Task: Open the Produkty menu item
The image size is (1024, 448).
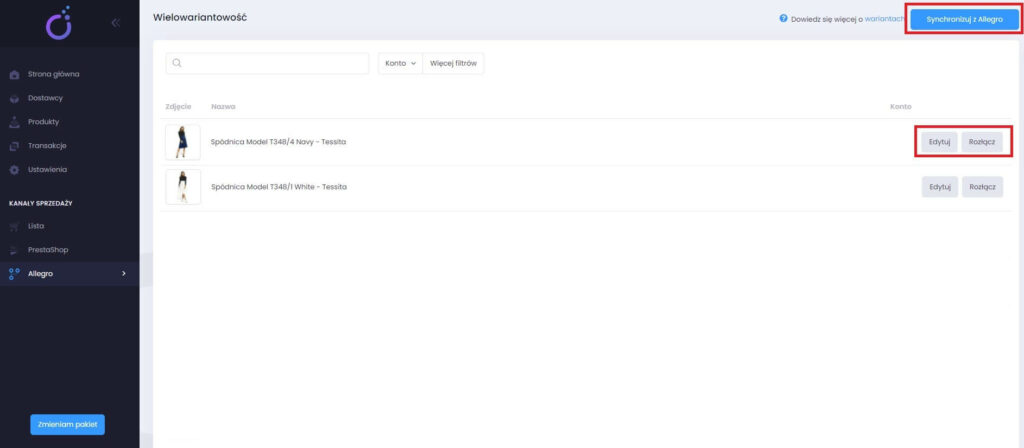Action: point(44,122)
